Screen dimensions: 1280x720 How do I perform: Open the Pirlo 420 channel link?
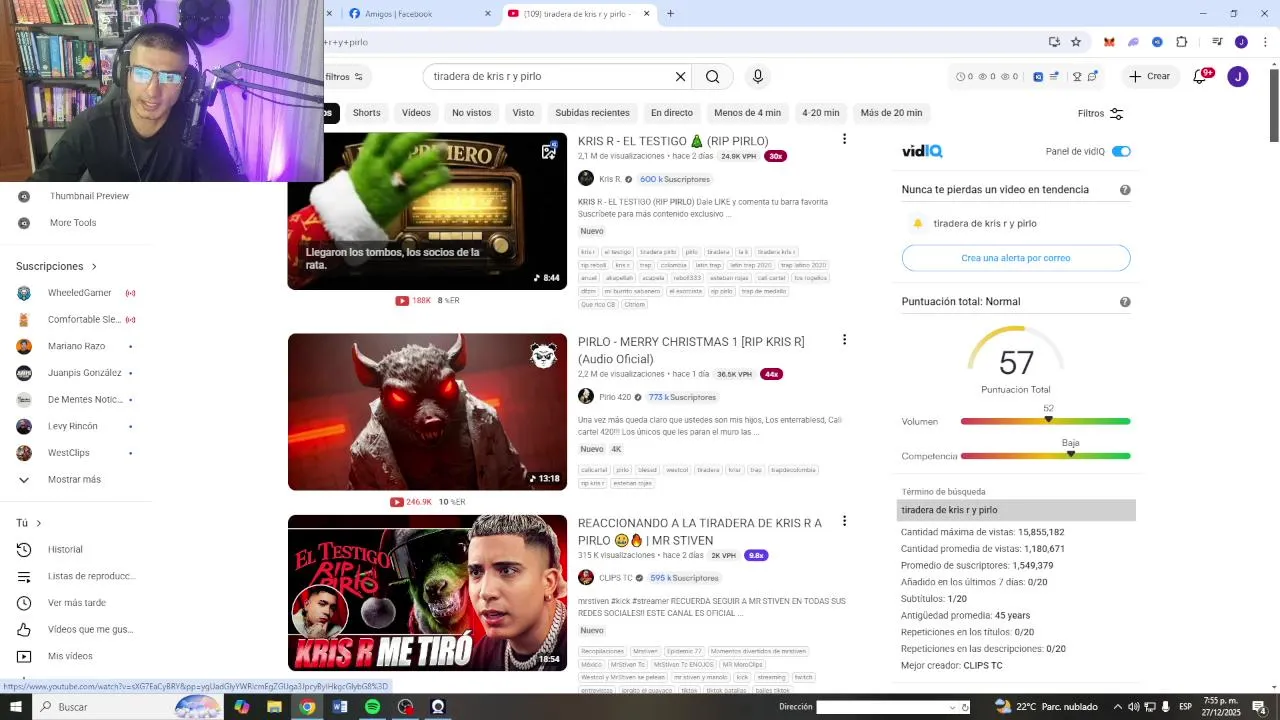(x=615, y=397)
